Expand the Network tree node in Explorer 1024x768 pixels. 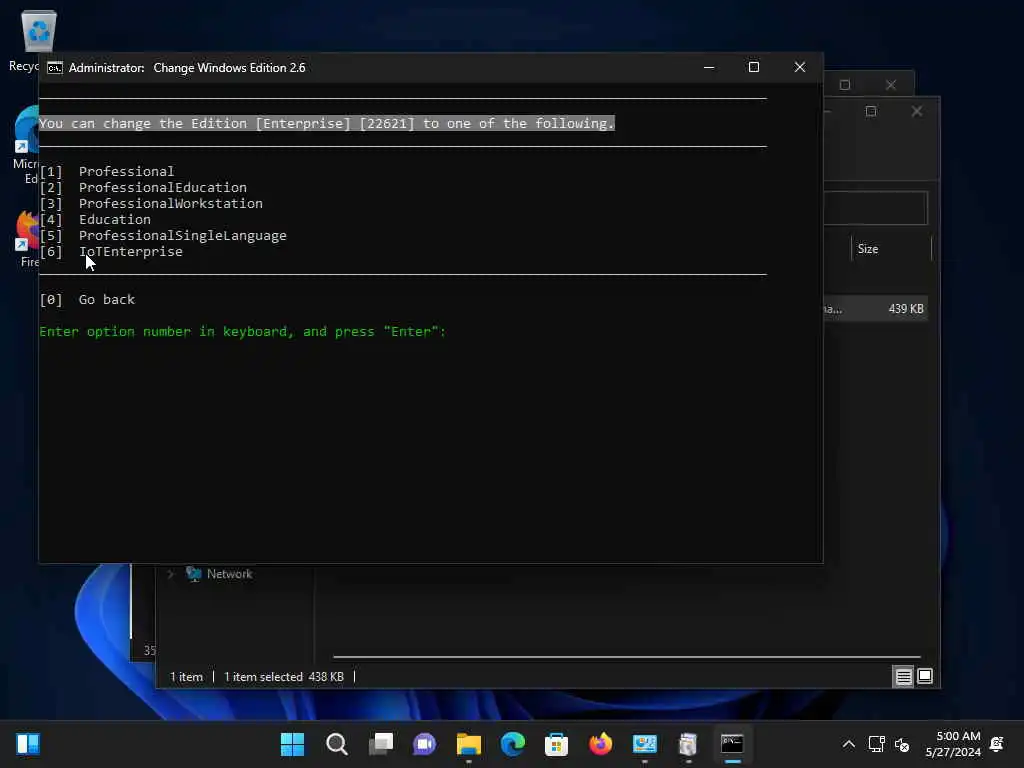pyautogui.click(x=170, y=574)
